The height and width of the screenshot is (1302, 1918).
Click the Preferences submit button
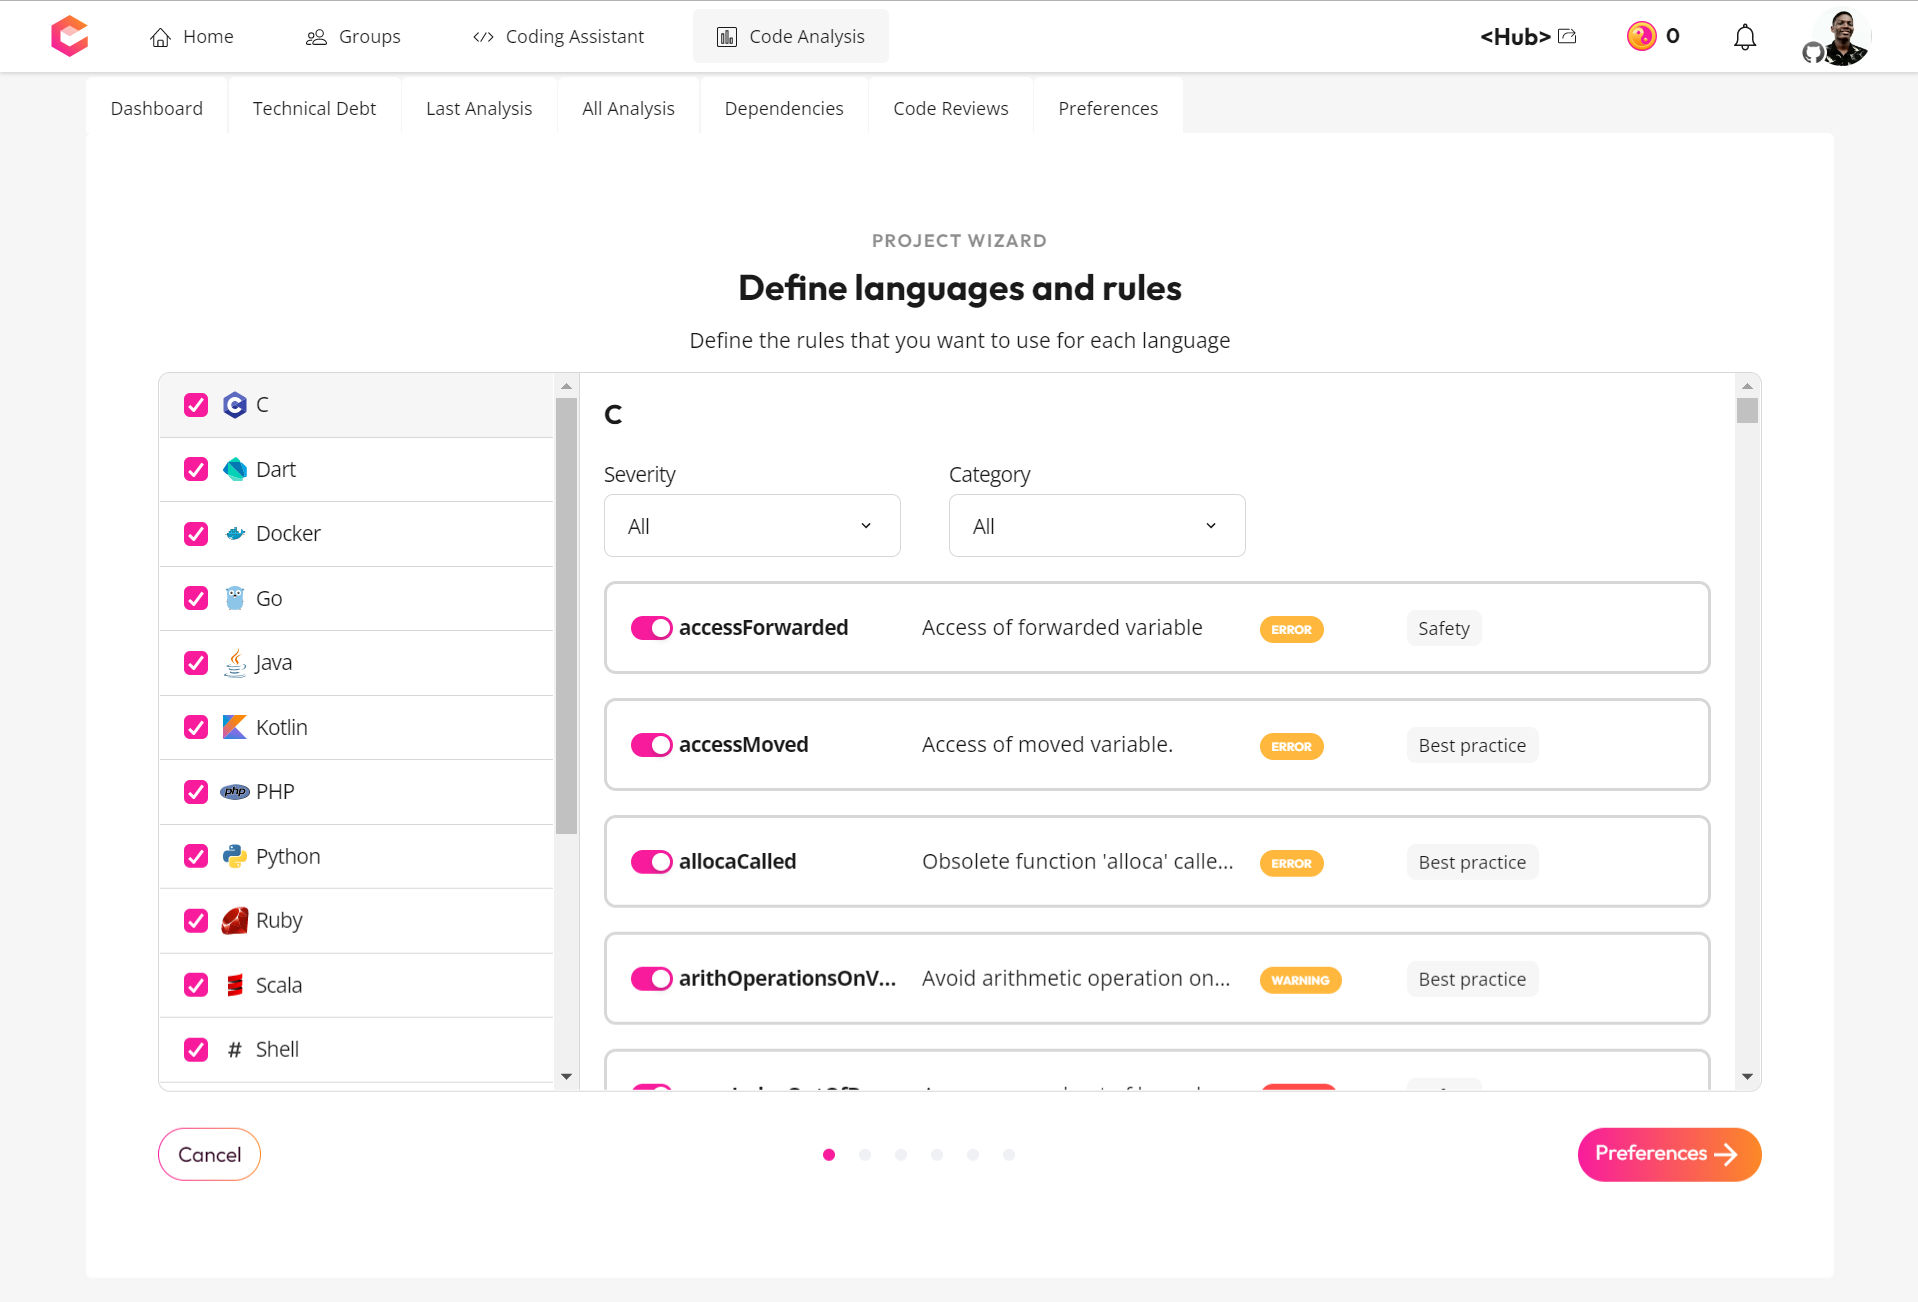coord(1668,1154)
